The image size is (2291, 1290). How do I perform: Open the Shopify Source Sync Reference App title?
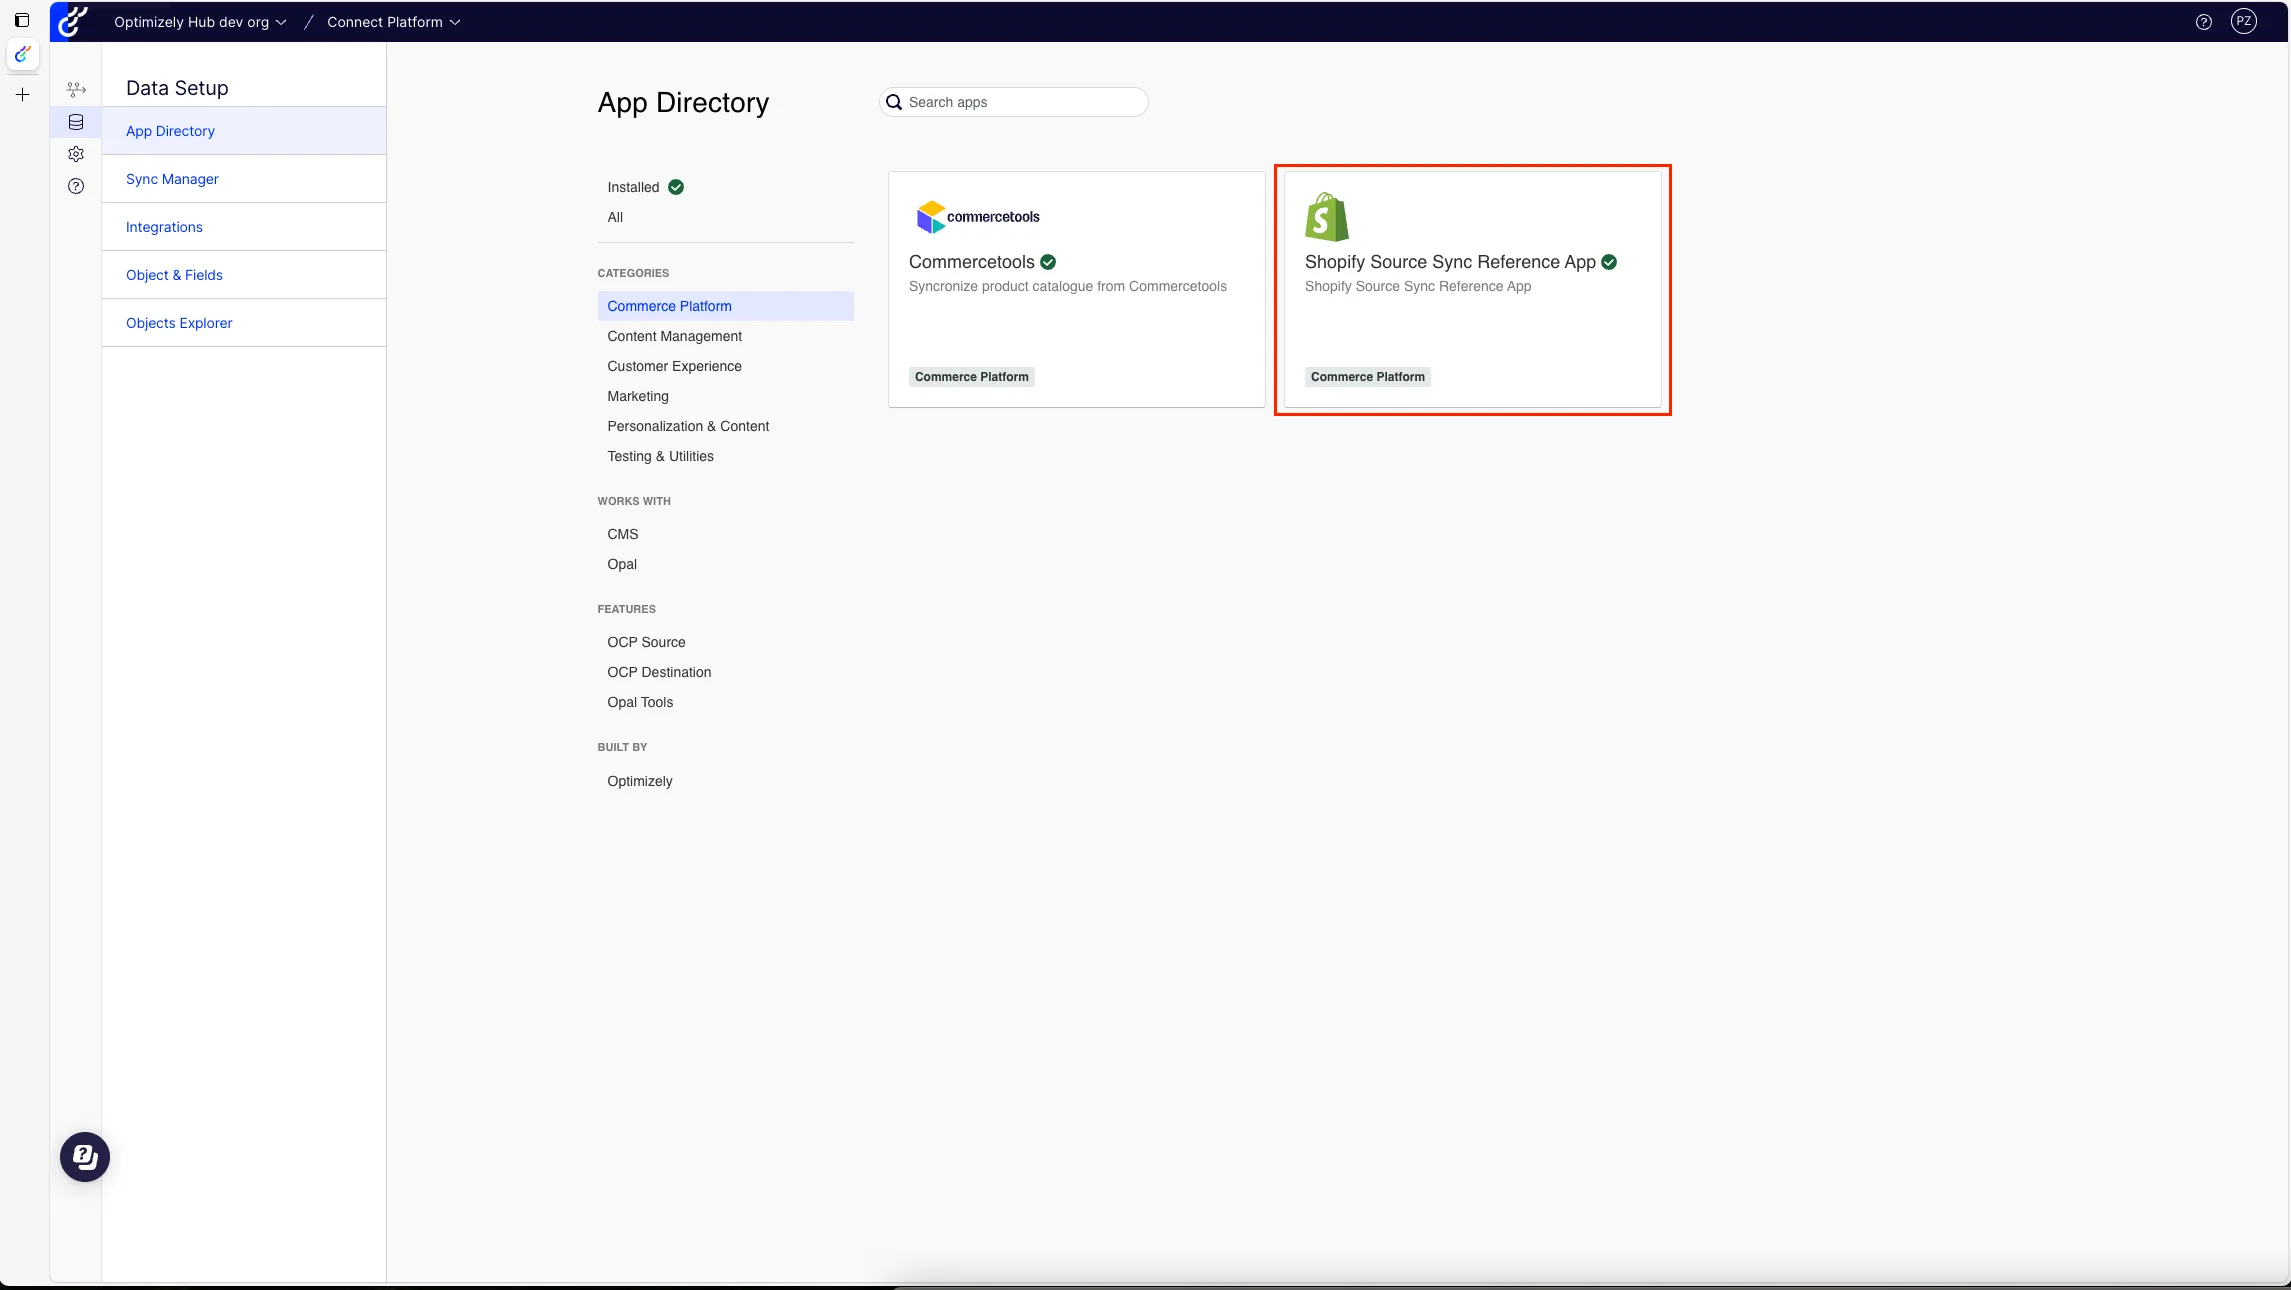(1450, 262)
